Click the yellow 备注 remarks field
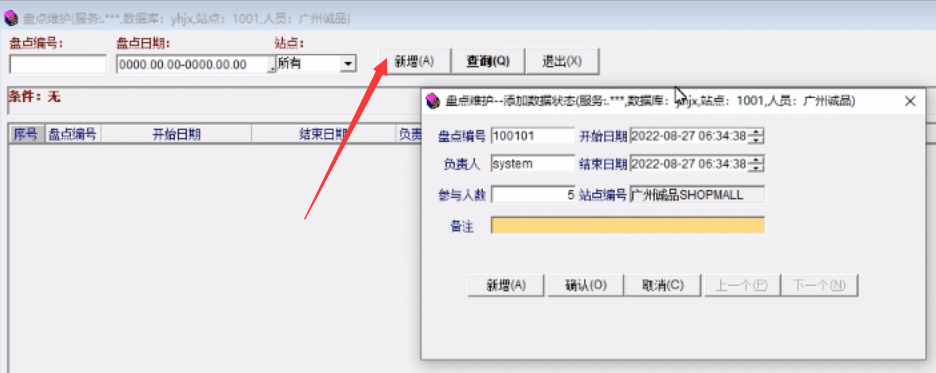The image size is (936, 373). click(627, 226)
